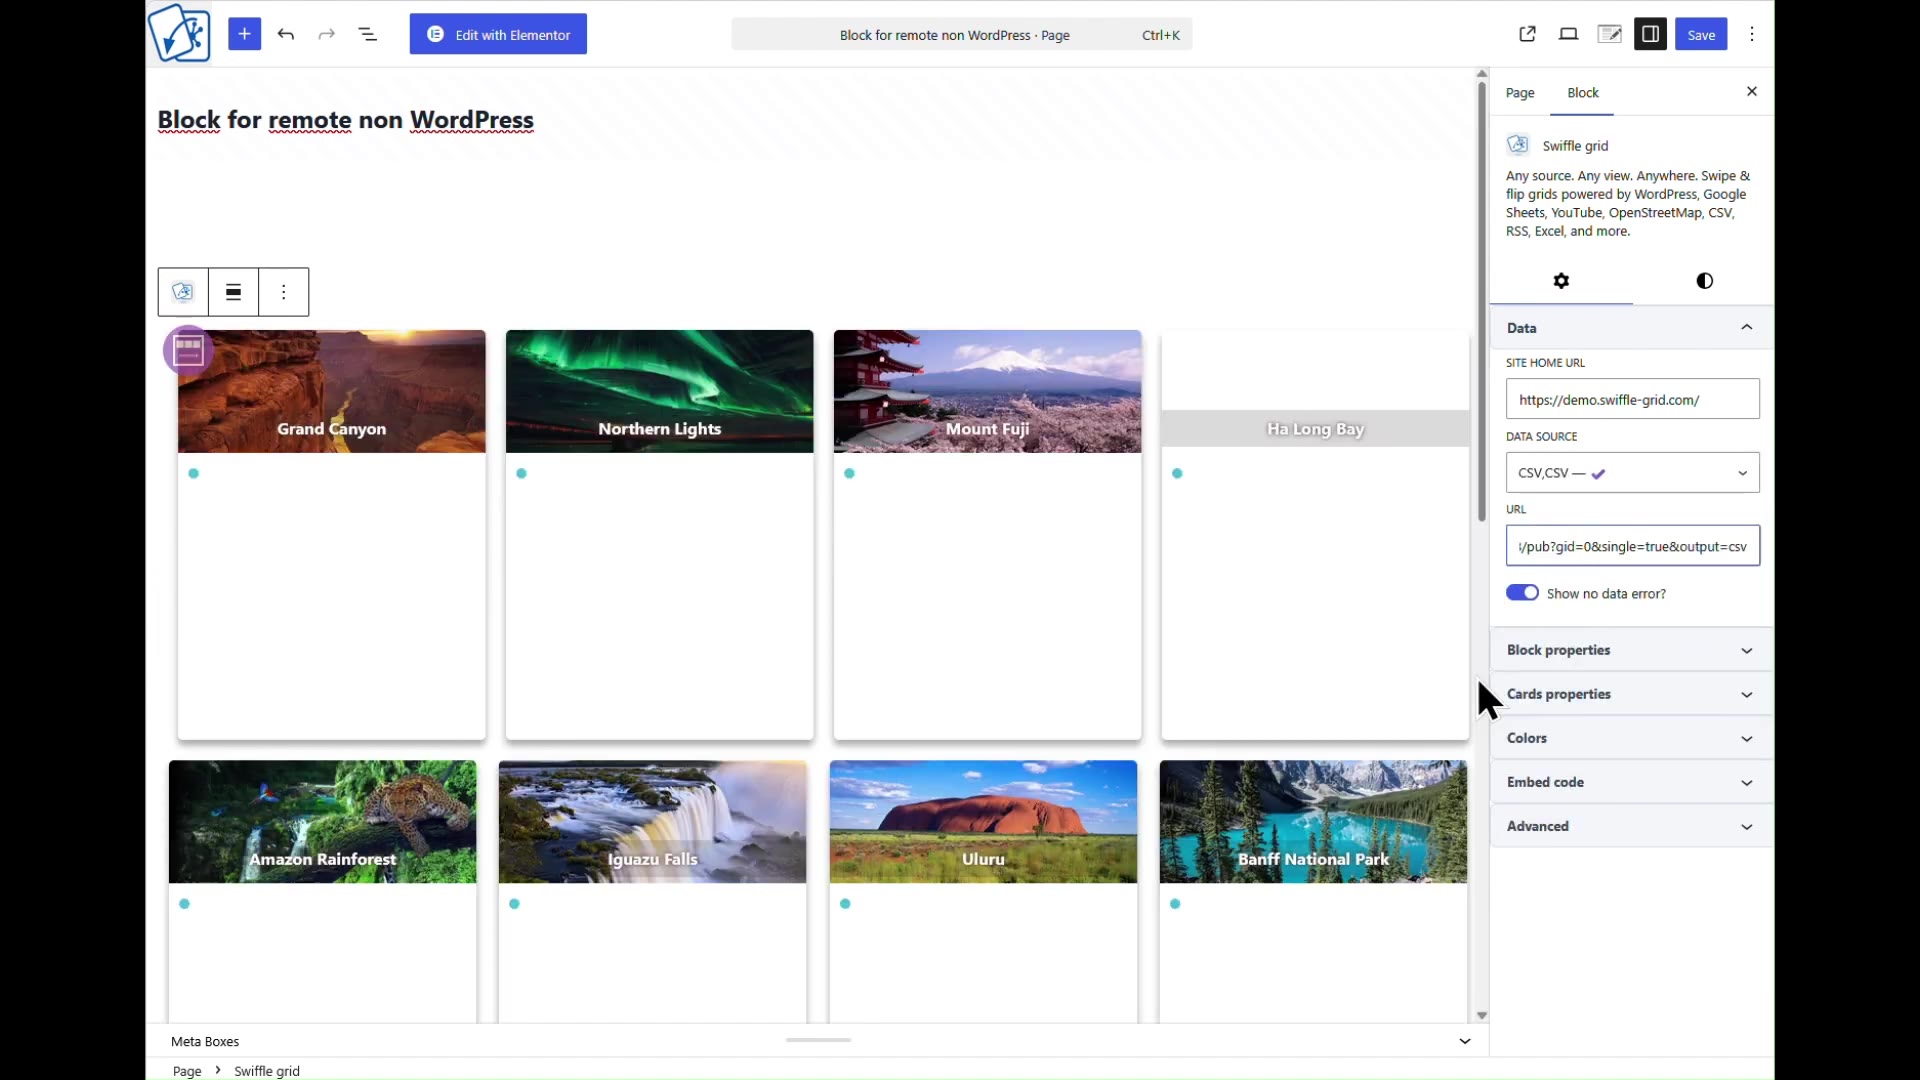Switch to the styles half-circle tab
This screenshot has height=1080, width=1920.
(1704, 281)
